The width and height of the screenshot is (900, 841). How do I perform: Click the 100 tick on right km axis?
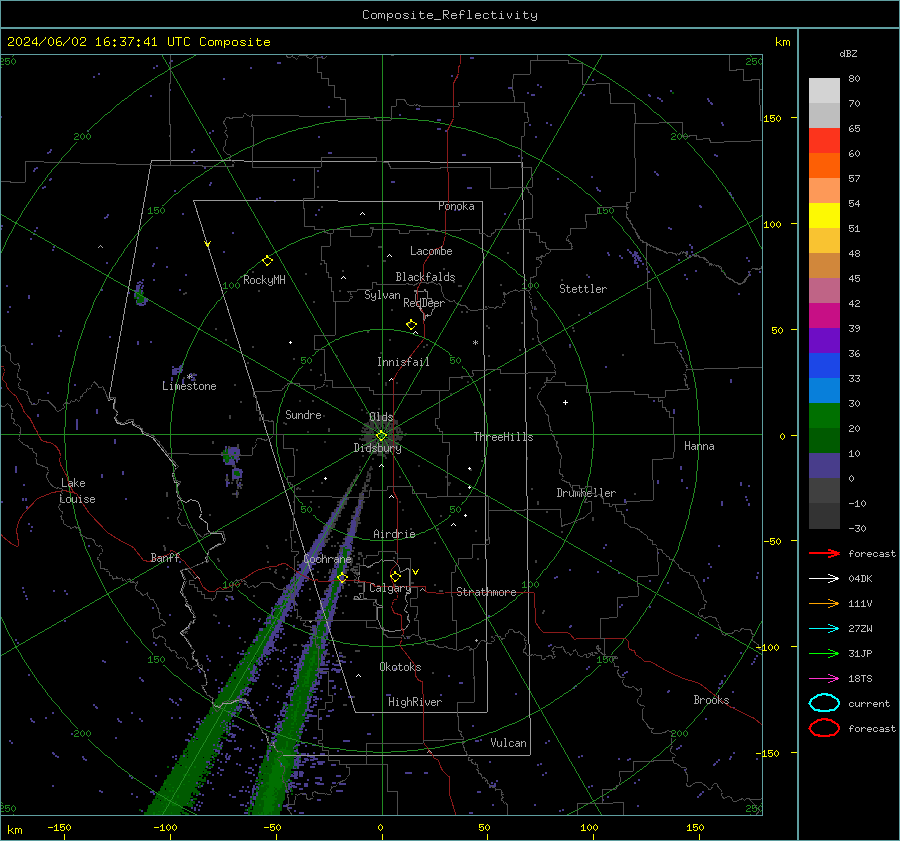(773, 224)
